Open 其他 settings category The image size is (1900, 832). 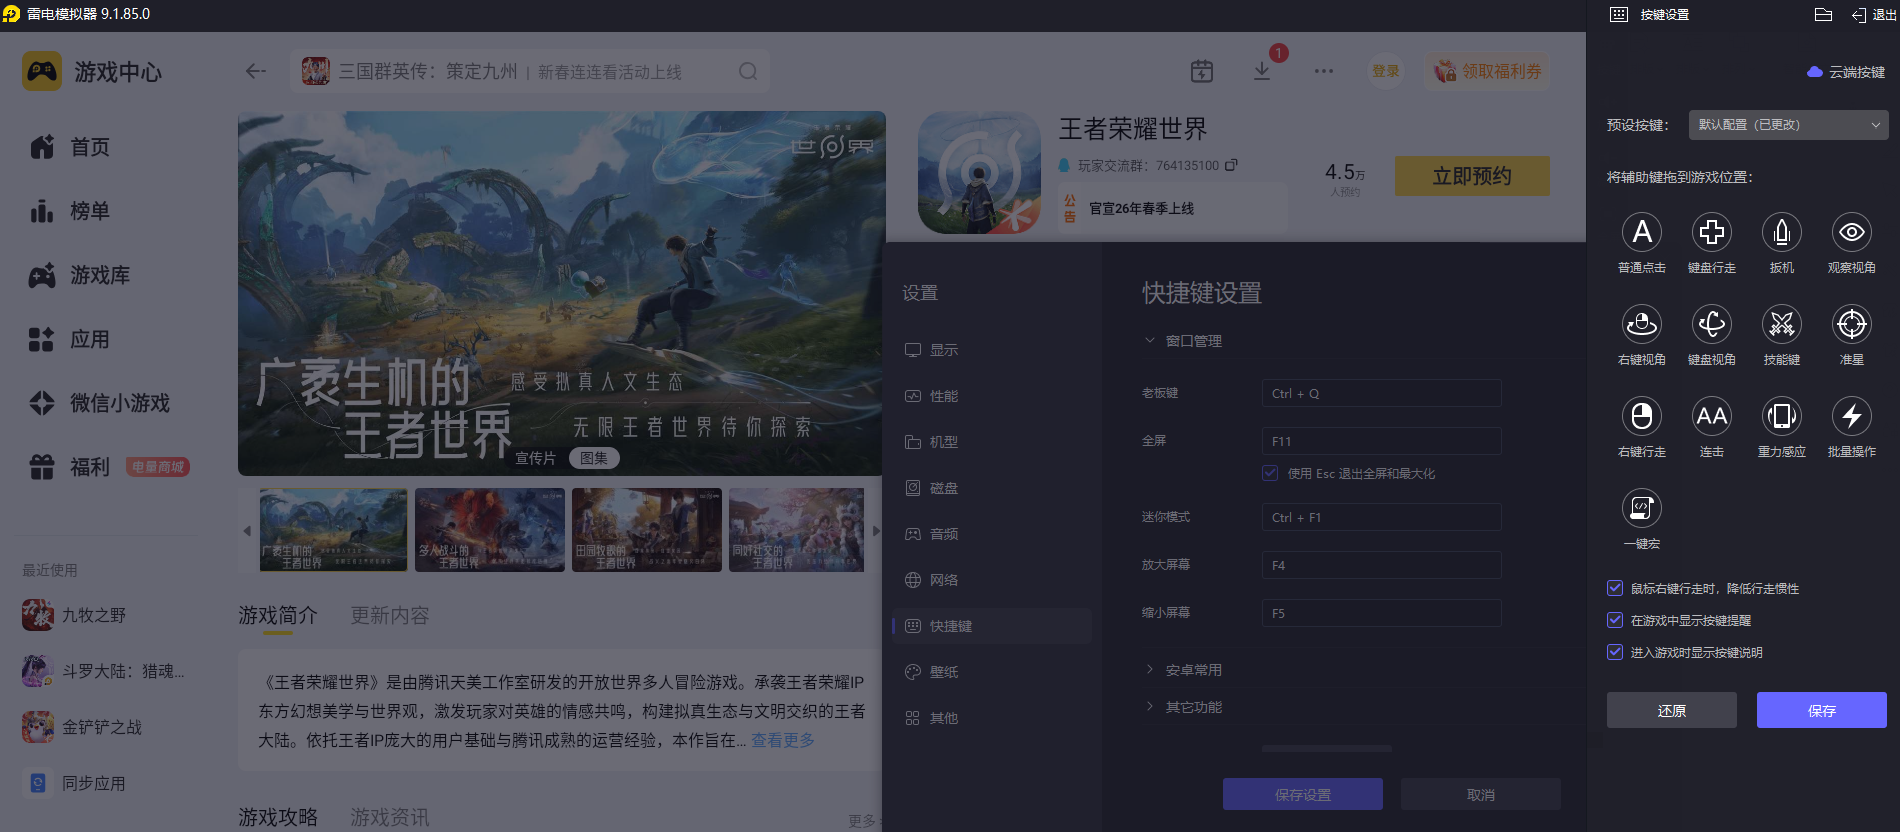point(991,718)
